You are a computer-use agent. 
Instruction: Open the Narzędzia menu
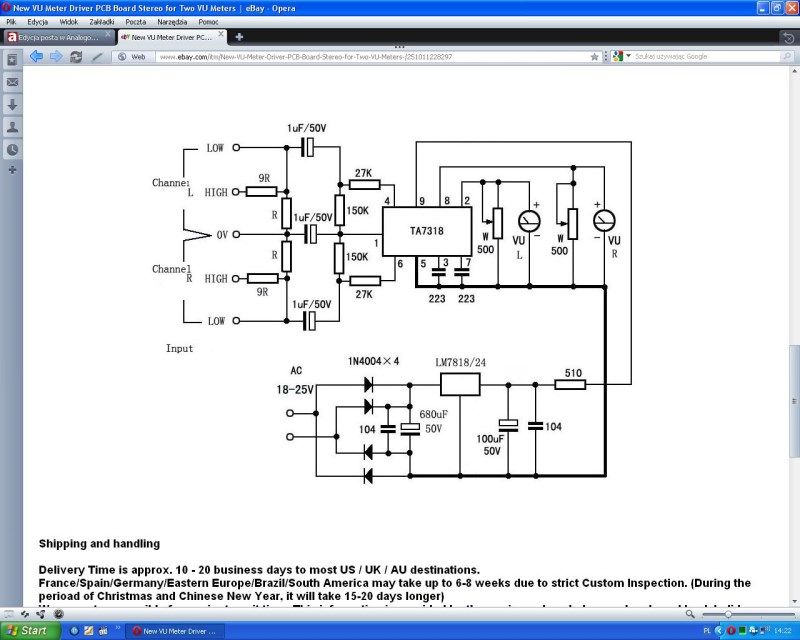[x=172, y=22]
